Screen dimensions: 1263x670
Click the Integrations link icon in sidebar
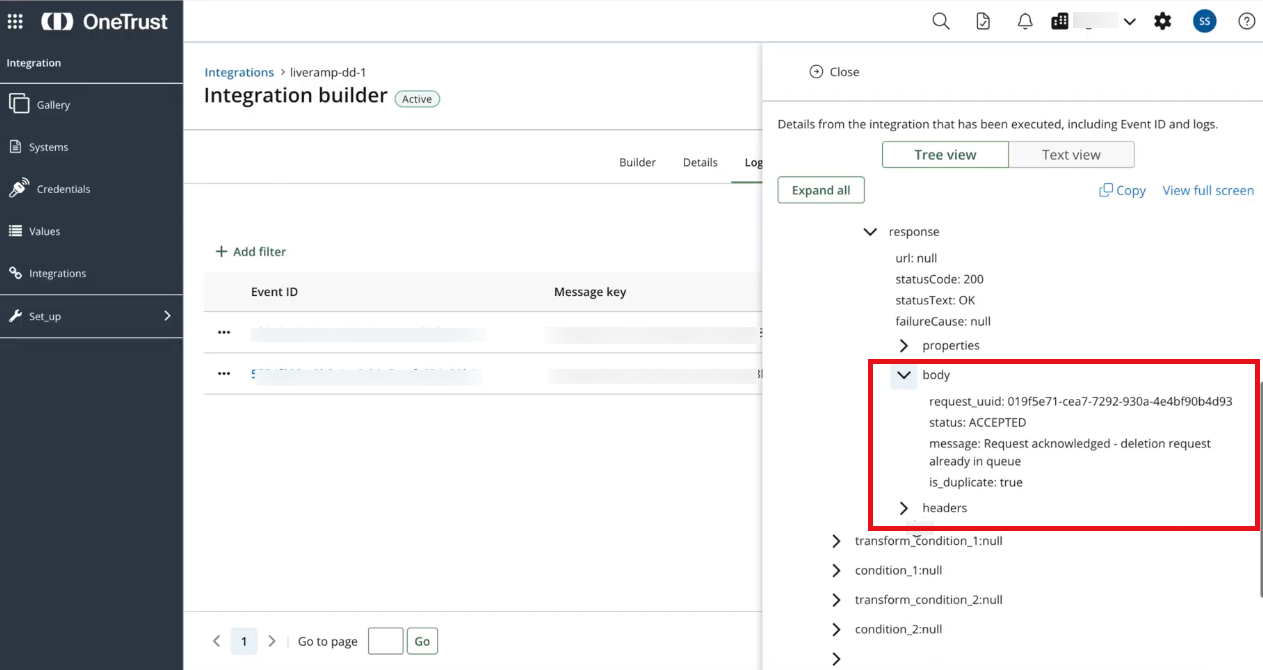click(15, 273)
